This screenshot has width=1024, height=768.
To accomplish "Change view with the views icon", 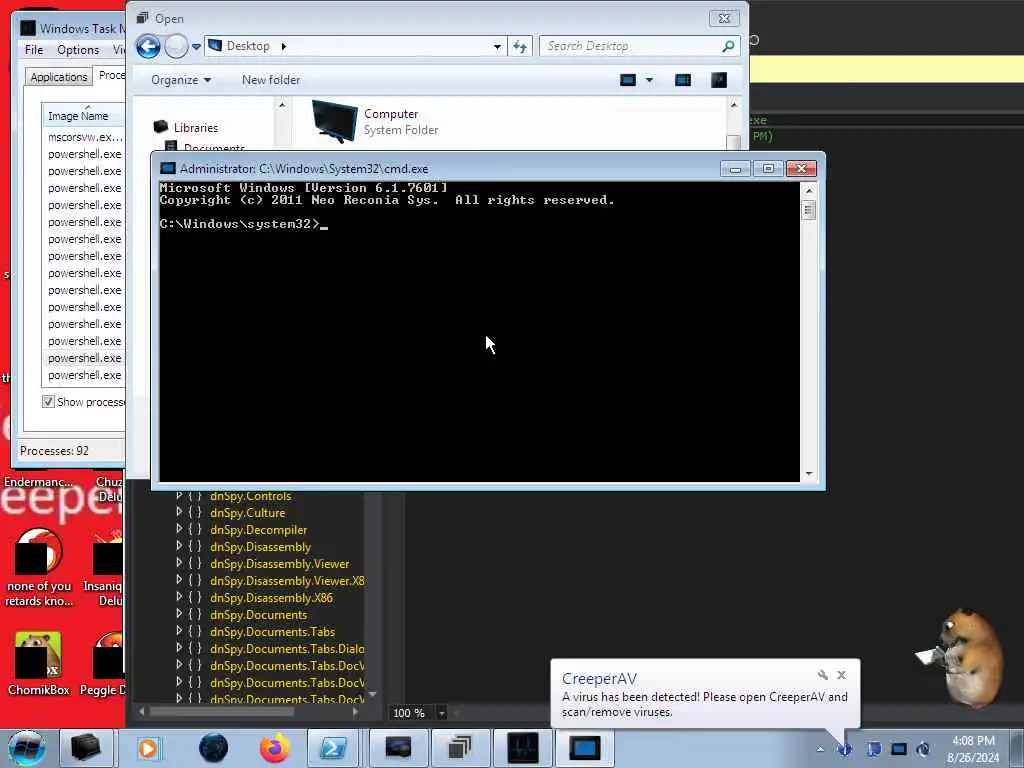I will click(628, 80).
